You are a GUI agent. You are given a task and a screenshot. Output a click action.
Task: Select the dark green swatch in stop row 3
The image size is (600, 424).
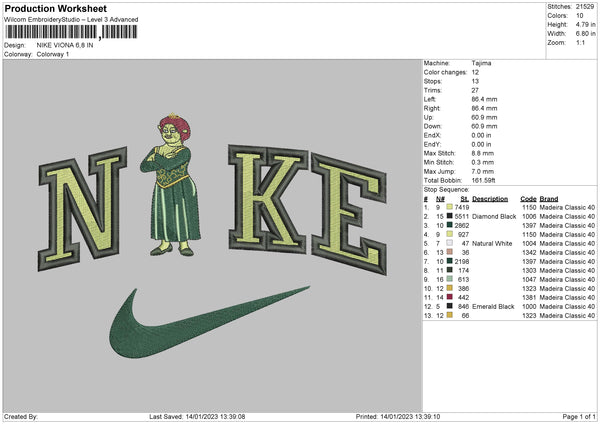tap(450, 225)
